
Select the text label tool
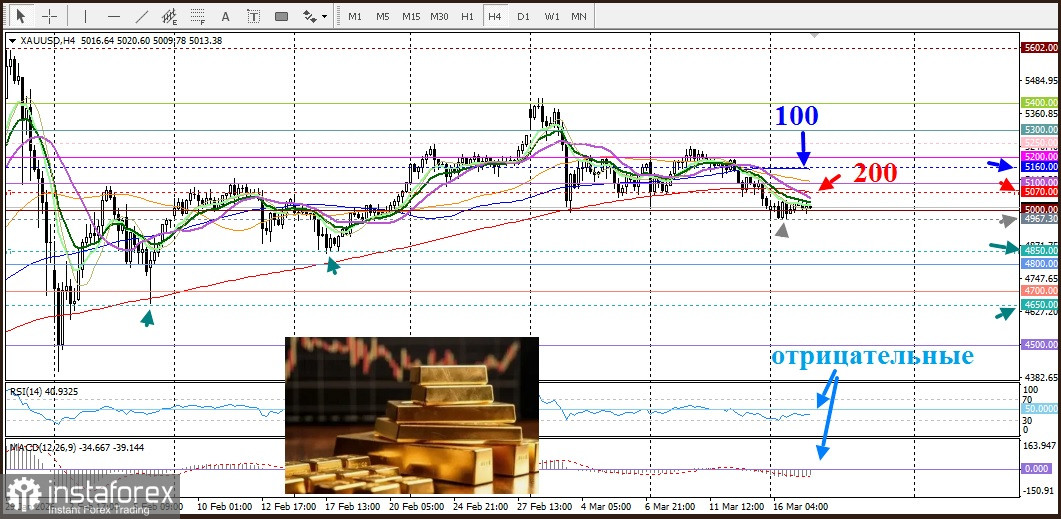[x=253, y=16]
